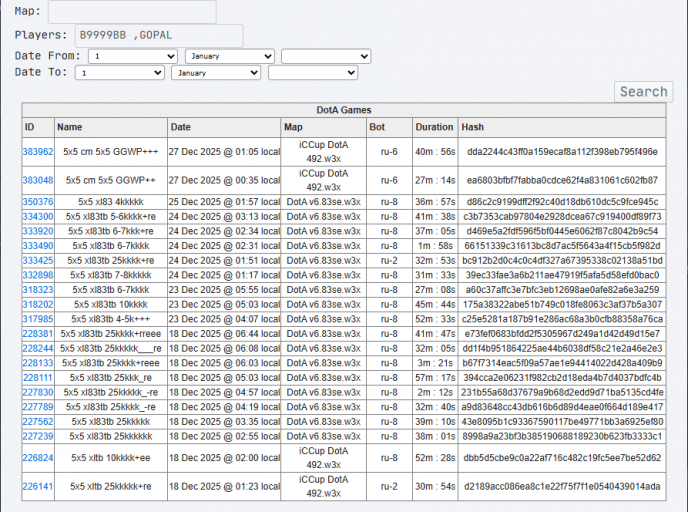Click the 'Date From:' label
688x512 pixels.
[x=47, y=56]
